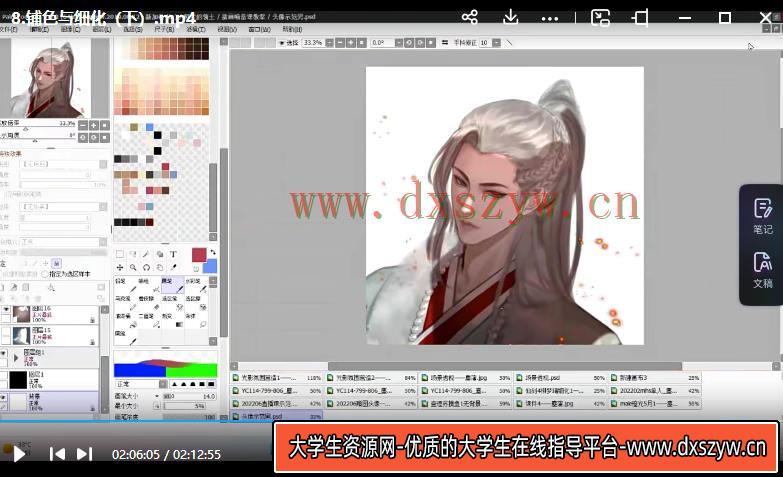Open the 选区(S) menu
The height and width of the screenshot is (477, 783).
click(x=133, y=29)
